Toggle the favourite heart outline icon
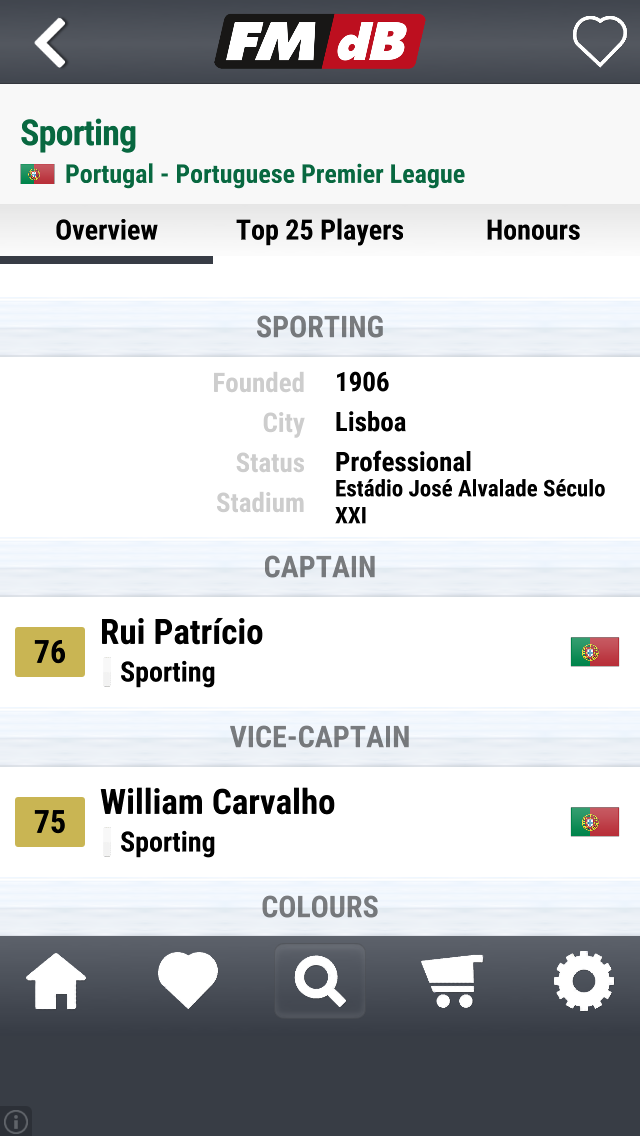 [599, 41]
